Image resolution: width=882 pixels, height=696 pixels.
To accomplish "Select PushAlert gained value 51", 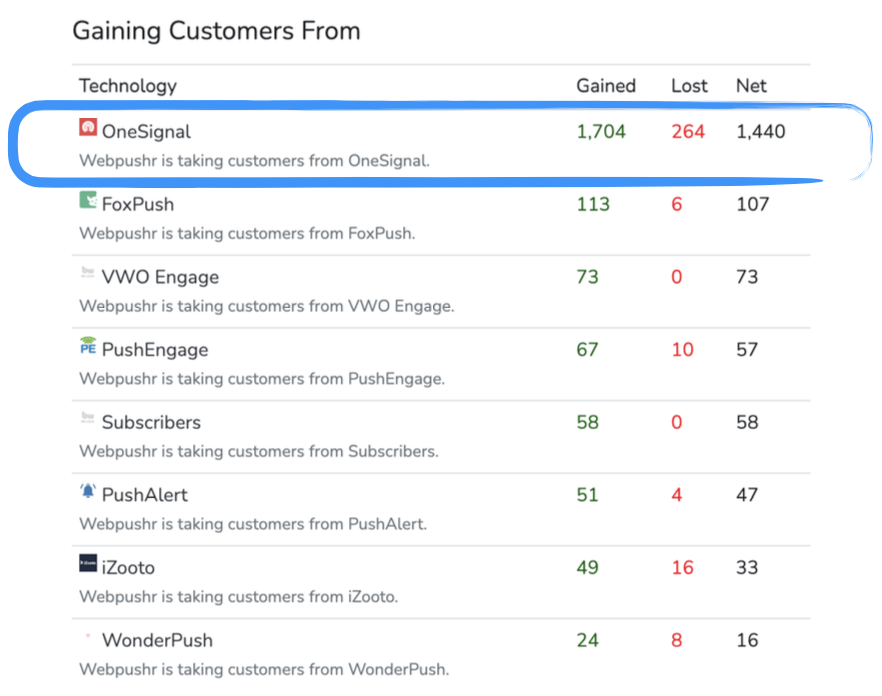I will pyautogui.click(x=587, y=495).
